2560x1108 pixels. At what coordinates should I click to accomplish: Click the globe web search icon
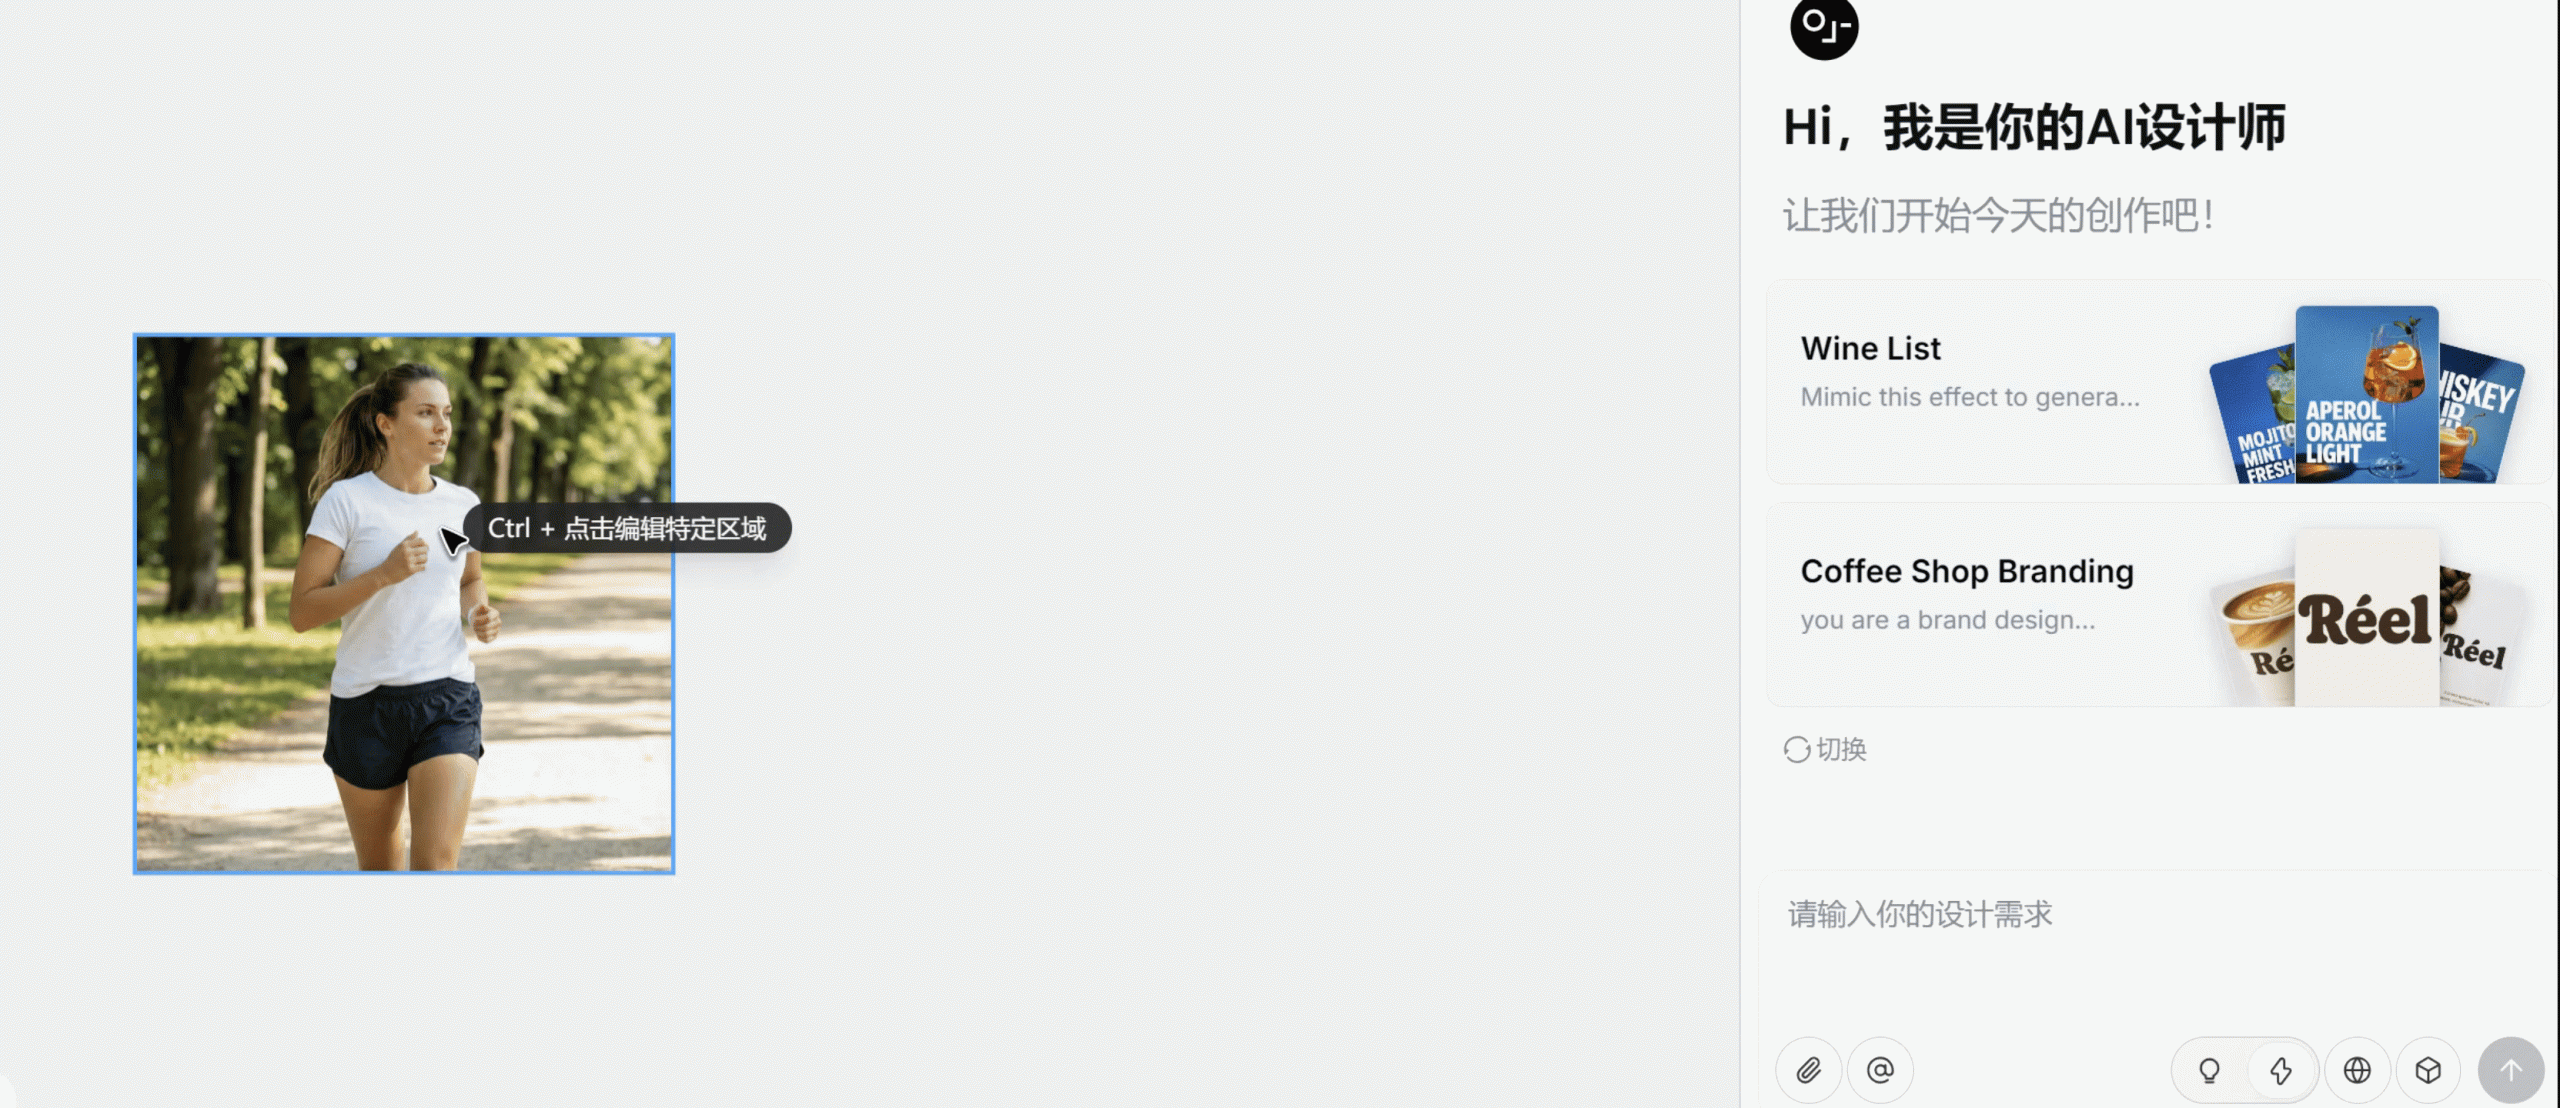pyautogui.click(x=2357, y=1071)
